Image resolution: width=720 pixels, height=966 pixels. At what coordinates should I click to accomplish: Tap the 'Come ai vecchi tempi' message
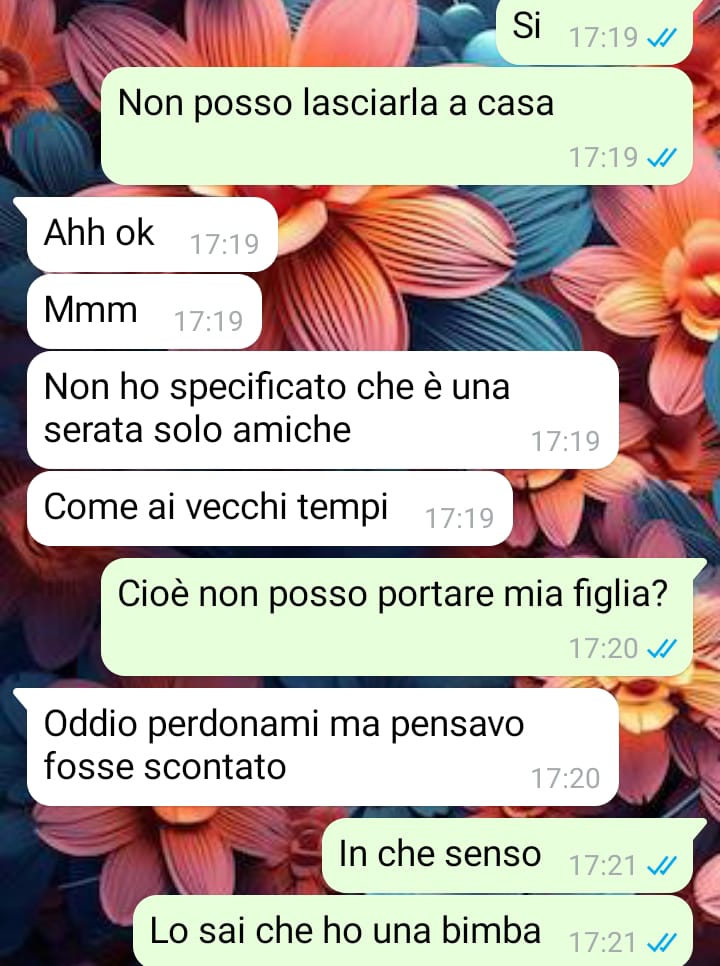tap(270, 509)
